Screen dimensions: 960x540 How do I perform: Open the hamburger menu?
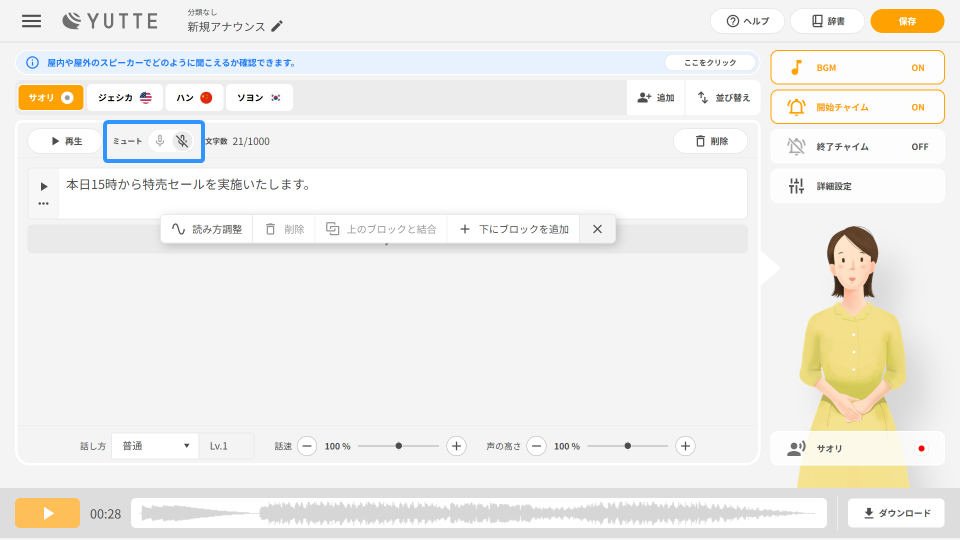[x=32, y=21]
